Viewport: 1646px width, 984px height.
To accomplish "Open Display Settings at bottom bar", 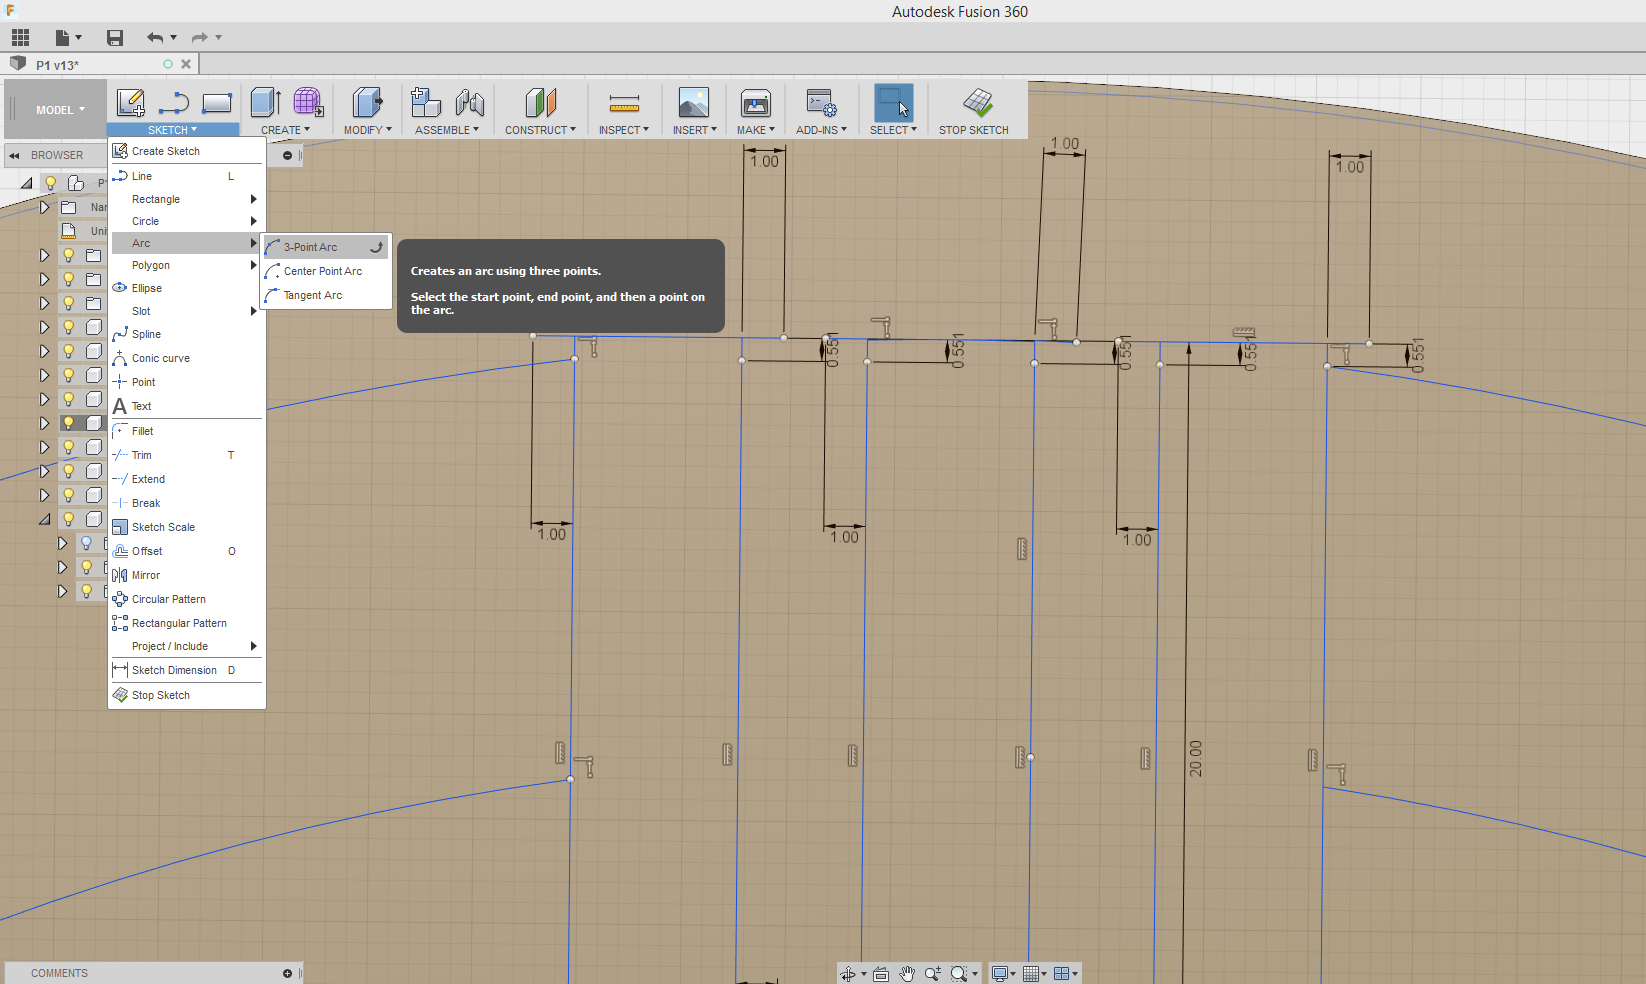I will (1000, 974).
